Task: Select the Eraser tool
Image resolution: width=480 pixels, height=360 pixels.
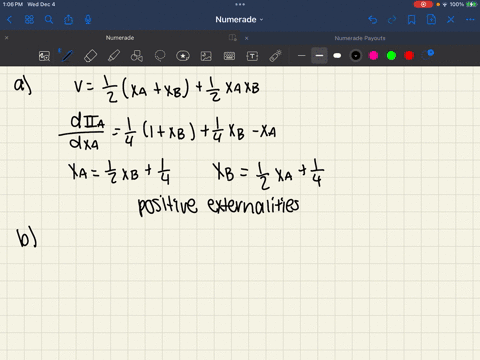Action: point(90,56)
